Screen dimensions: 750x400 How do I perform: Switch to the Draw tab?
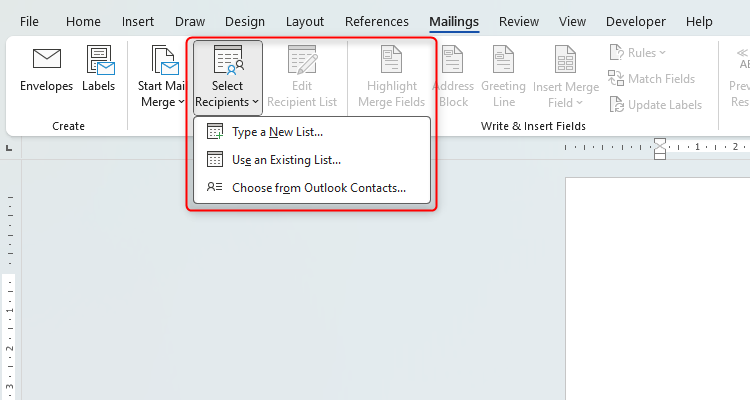coord(190,22)
